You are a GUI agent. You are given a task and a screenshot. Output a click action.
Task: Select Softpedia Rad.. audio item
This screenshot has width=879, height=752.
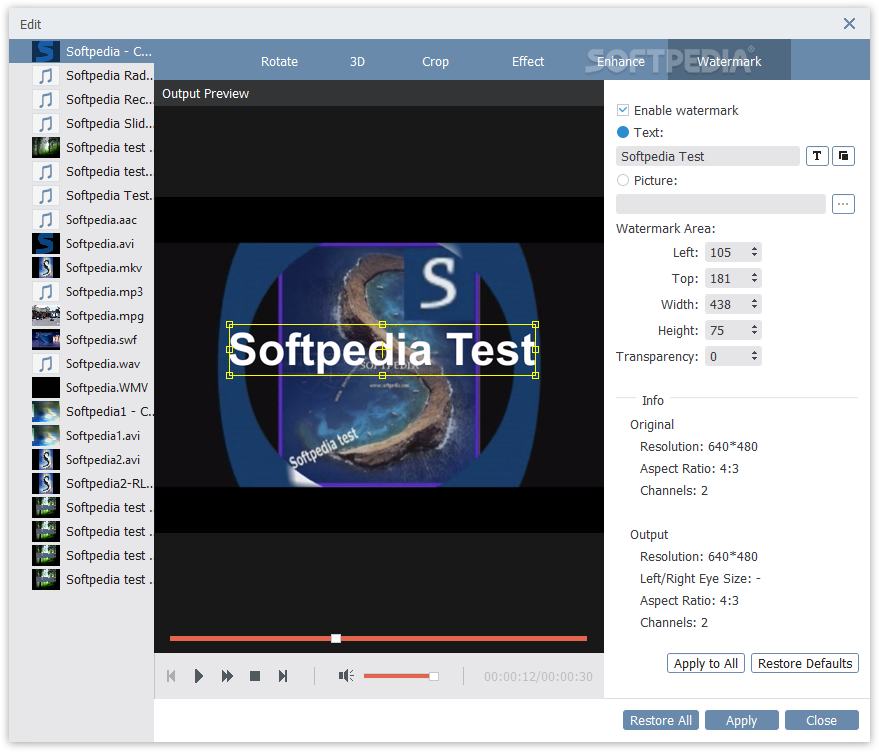pyautogui.click(x=81, y=76)
